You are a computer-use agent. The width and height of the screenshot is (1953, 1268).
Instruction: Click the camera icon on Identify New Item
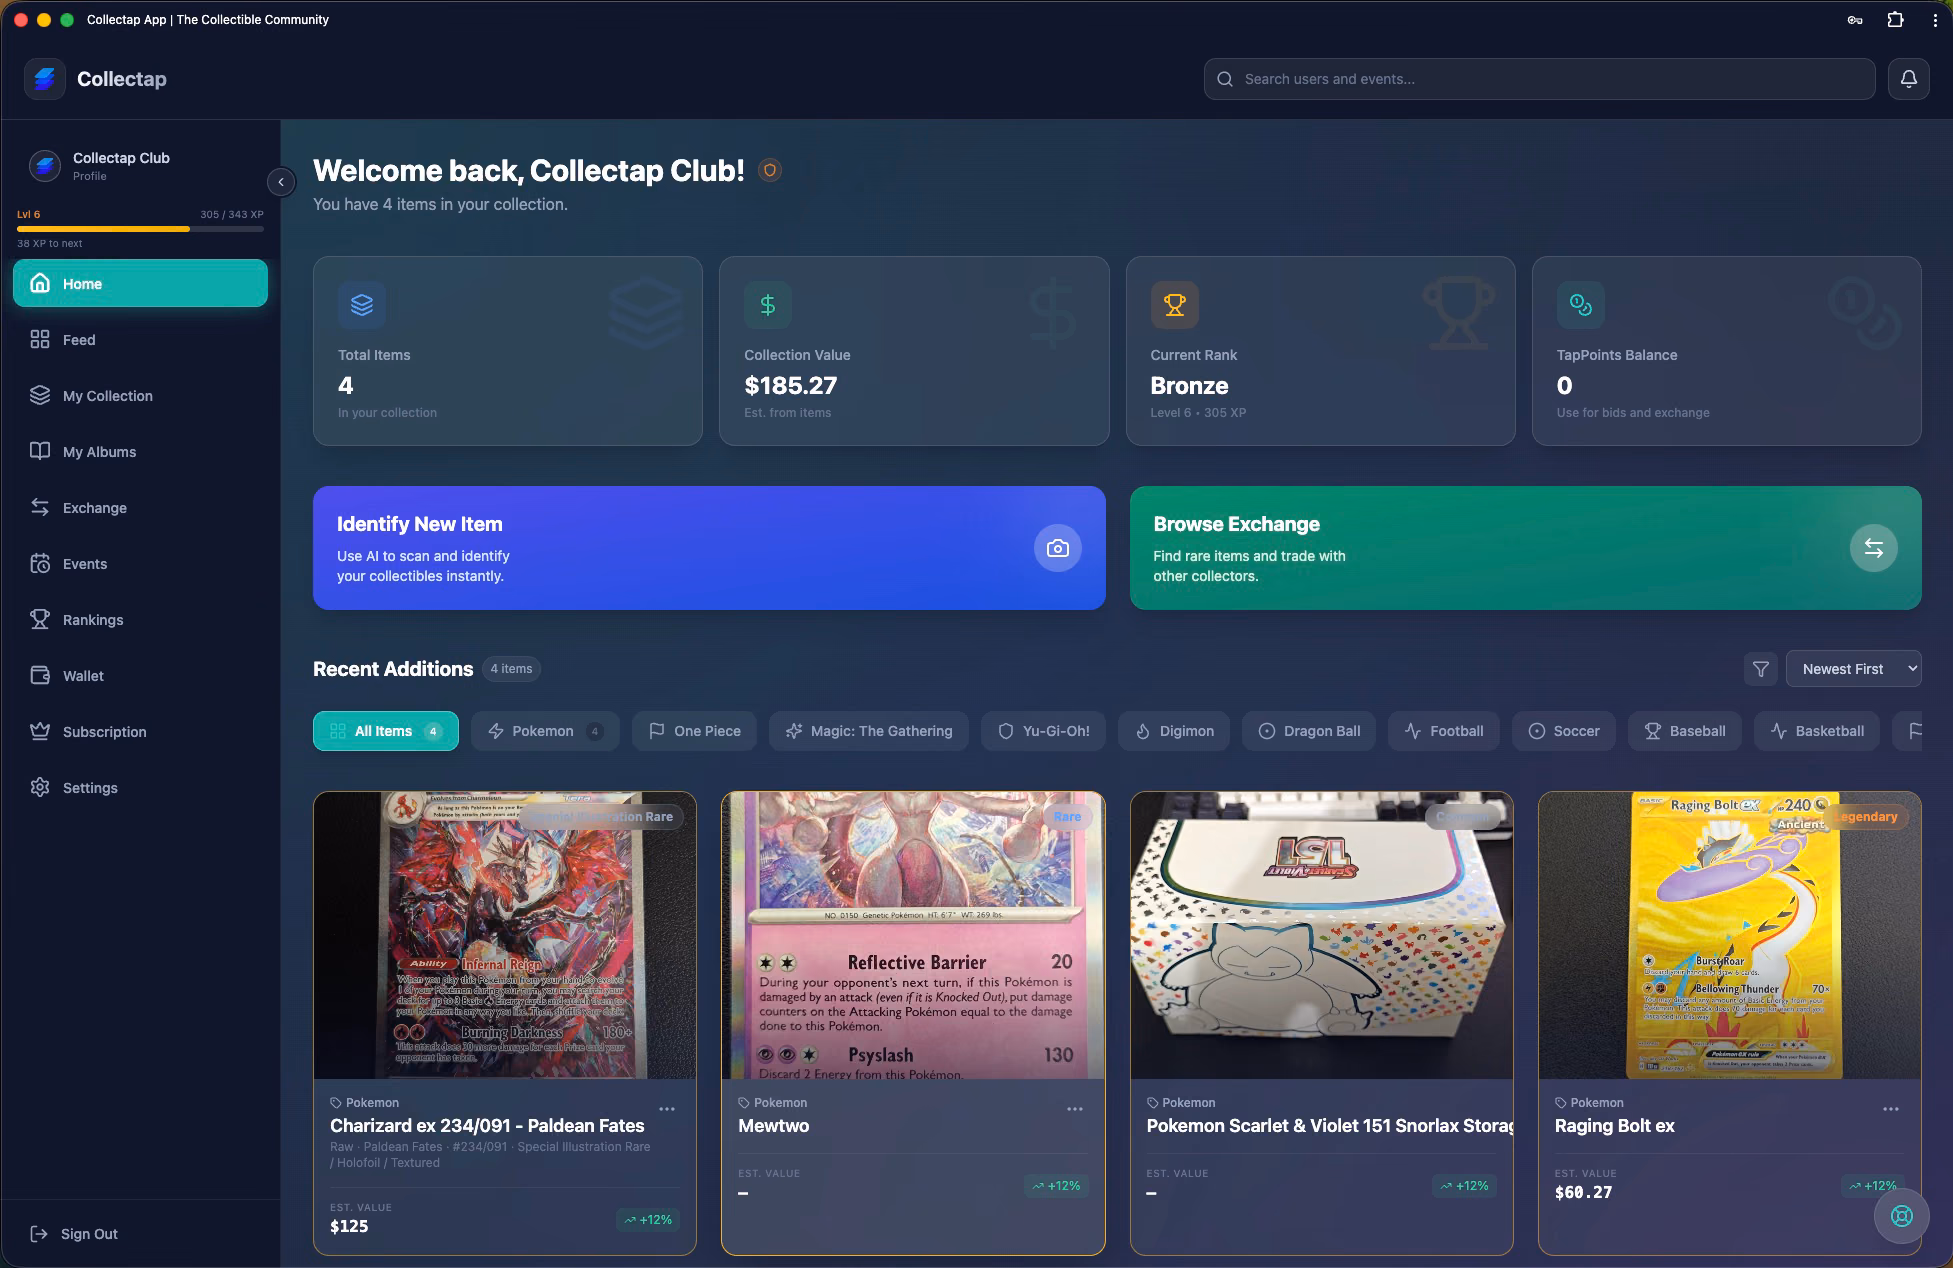[1057, 548]
